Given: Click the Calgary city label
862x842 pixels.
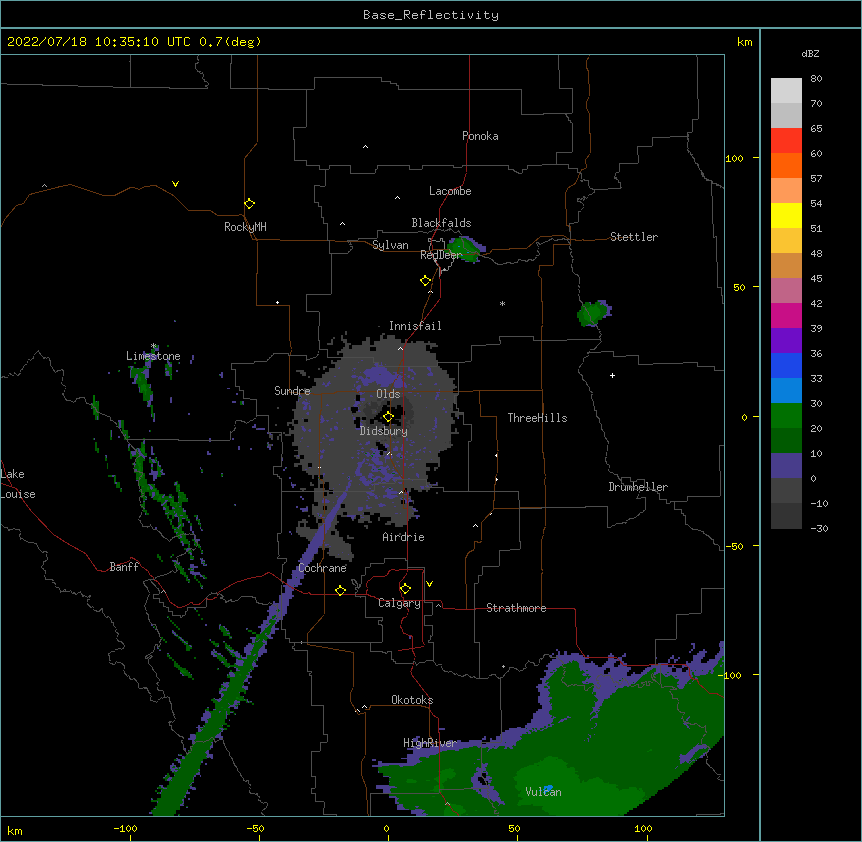Looking at the screenshot, I should point(399,603).
